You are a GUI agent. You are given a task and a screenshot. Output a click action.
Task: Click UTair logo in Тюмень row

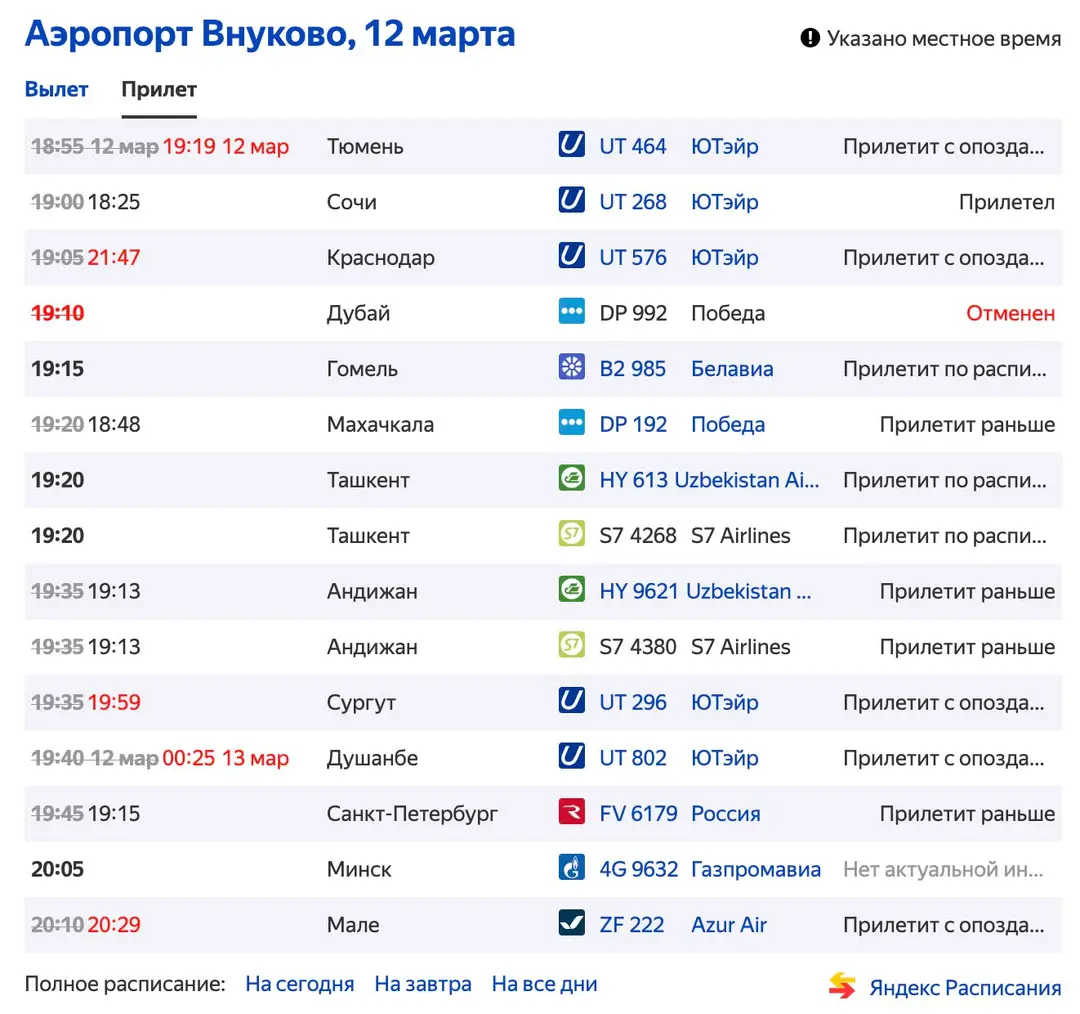coord(571,145)
